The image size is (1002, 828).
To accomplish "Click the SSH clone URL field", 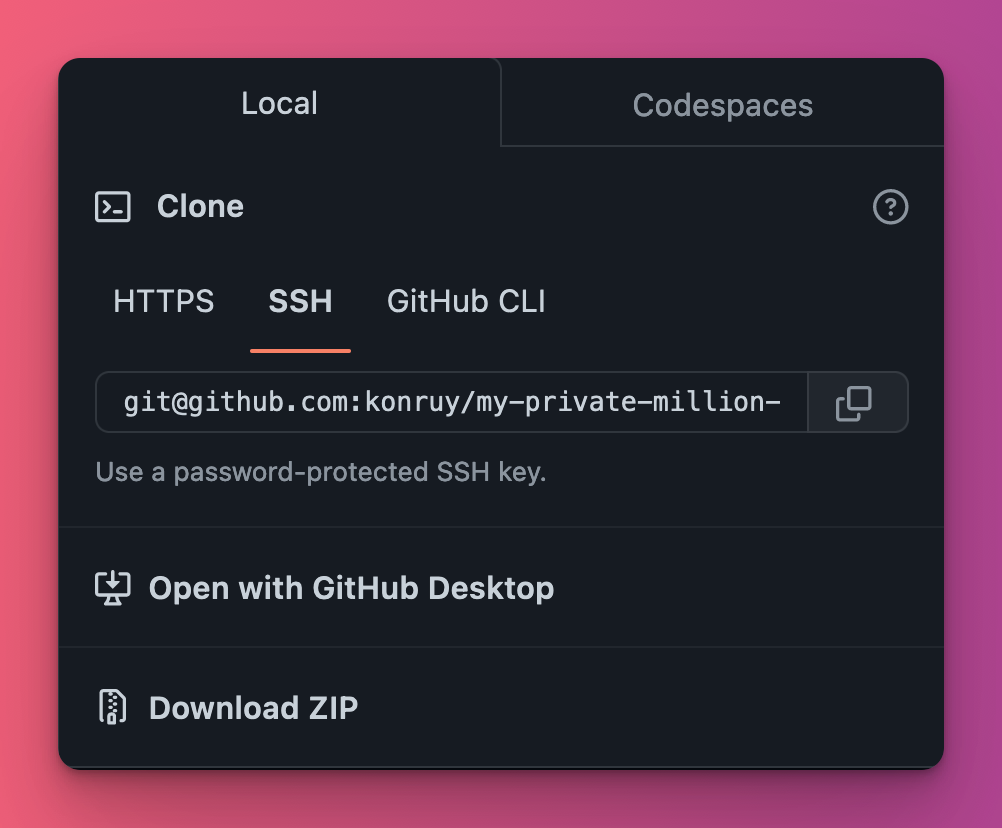I will point(452,402).
